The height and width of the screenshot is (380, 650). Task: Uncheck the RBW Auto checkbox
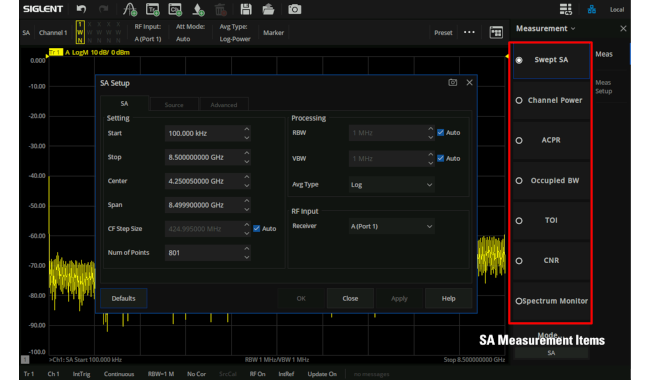tap(441, 133)
